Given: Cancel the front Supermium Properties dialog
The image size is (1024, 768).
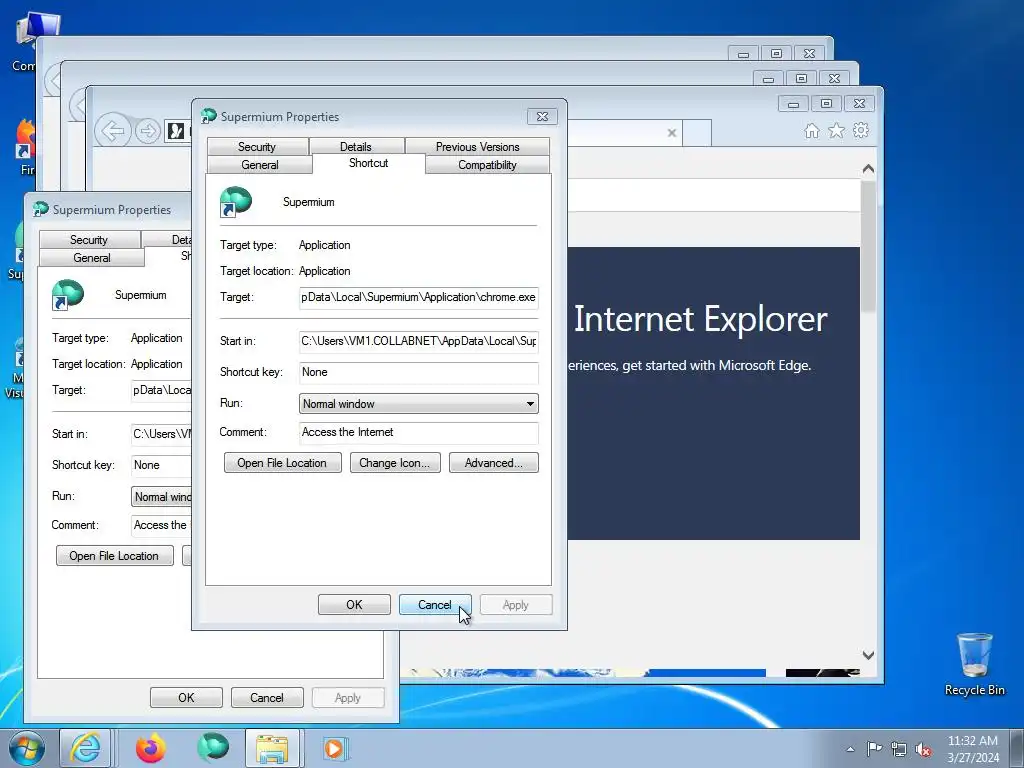Looking at the screenshot, I should click(x=435, y=605).
